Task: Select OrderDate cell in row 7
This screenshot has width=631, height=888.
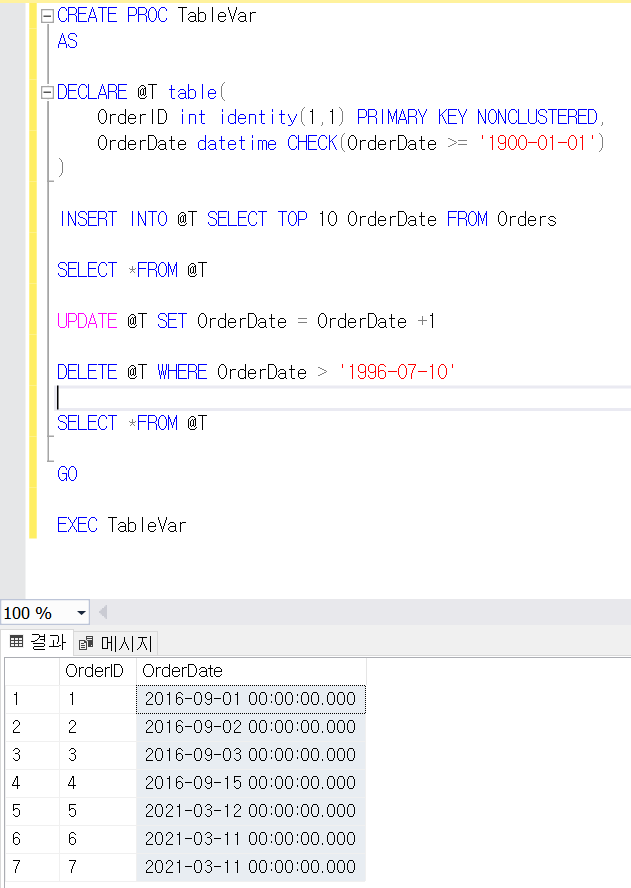Action: (251, 867)
